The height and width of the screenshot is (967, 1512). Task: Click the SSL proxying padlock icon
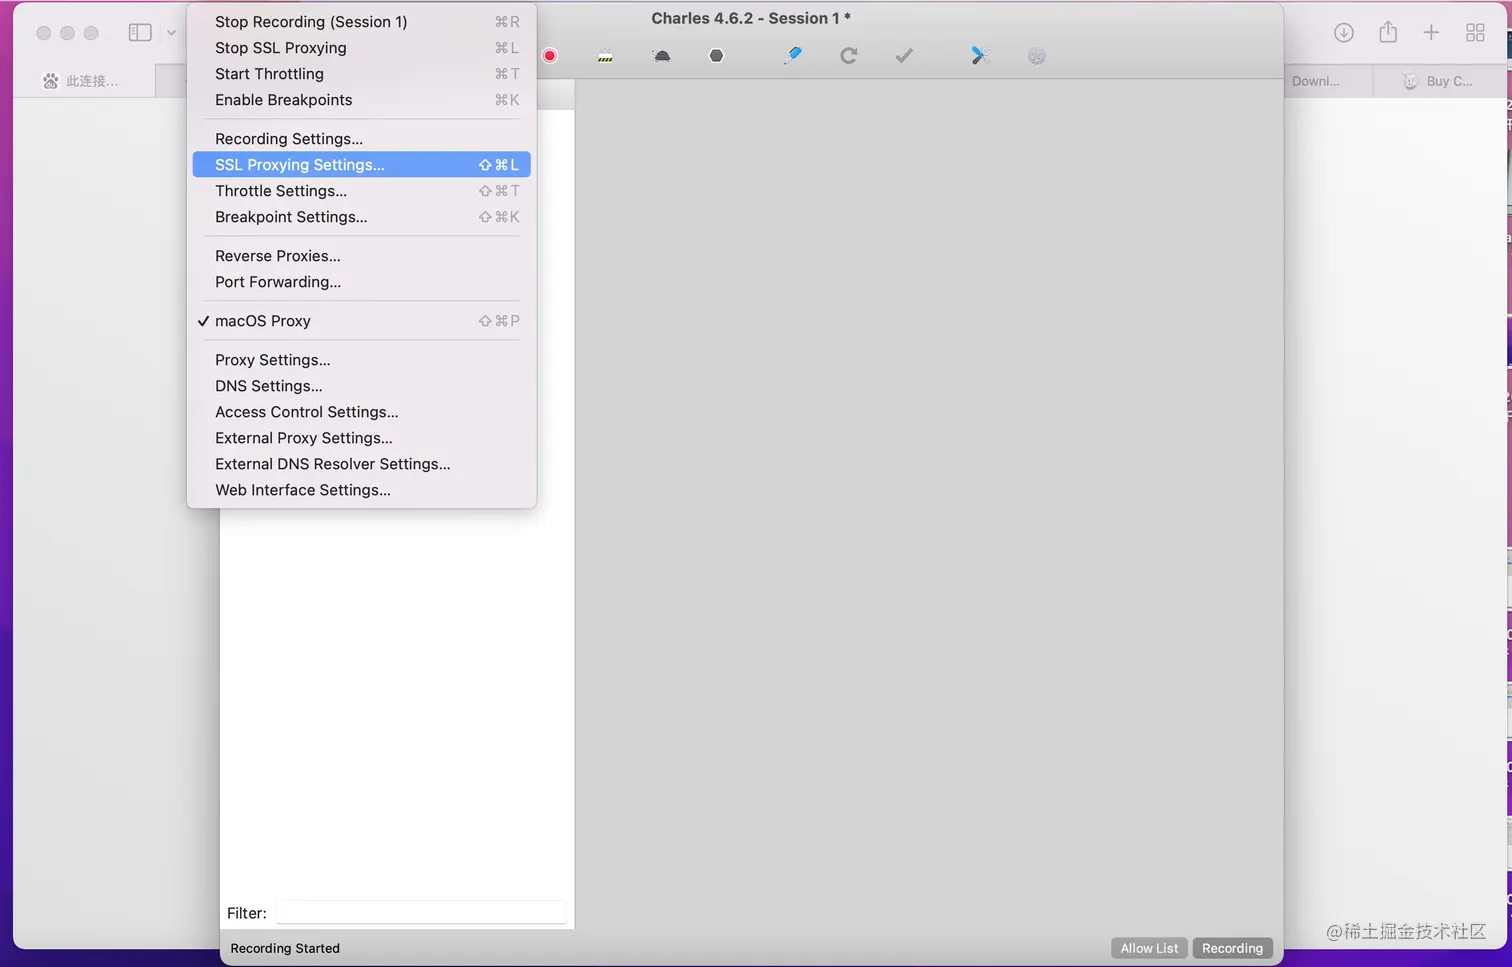click(x=605, y=56)
